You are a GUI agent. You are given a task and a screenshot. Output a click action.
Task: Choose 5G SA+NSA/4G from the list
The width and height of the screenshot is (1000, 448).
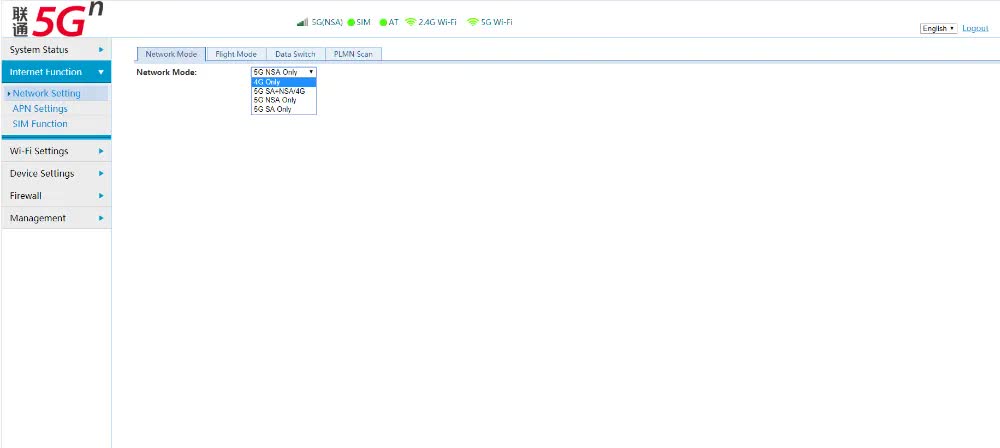pos(284,91)
